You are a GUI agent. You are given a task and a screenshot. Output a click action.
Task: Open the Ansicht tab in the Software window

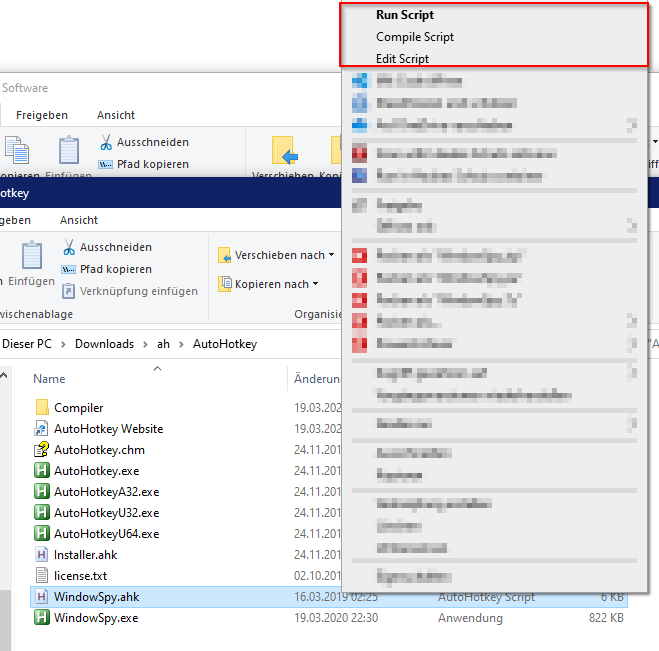(x=116, y=115)
